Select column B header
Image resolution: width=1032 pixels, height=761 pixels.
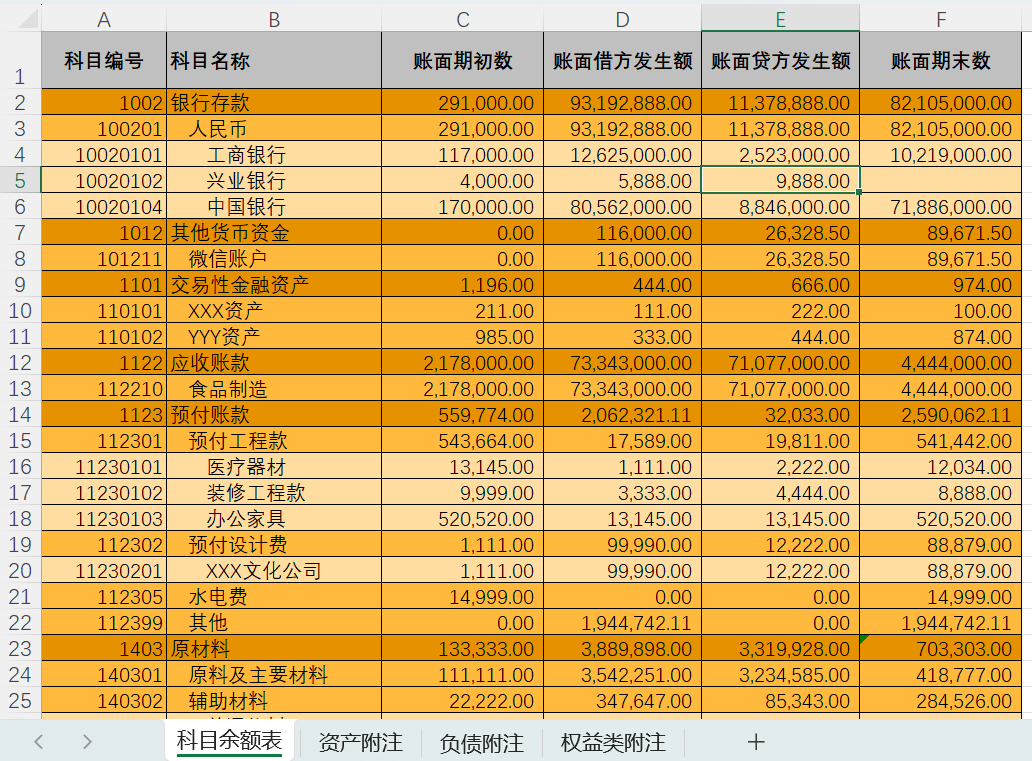pyautogui.click(x=274, y=19)
